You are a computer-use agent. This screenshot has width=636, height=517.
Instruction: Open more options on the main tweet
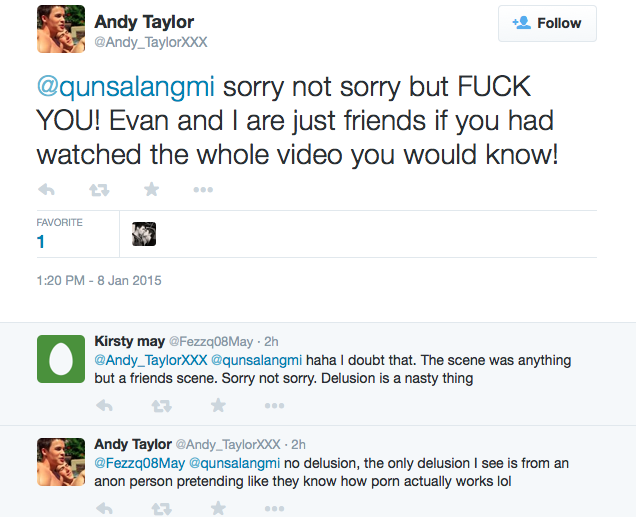(x=203, y=189)
